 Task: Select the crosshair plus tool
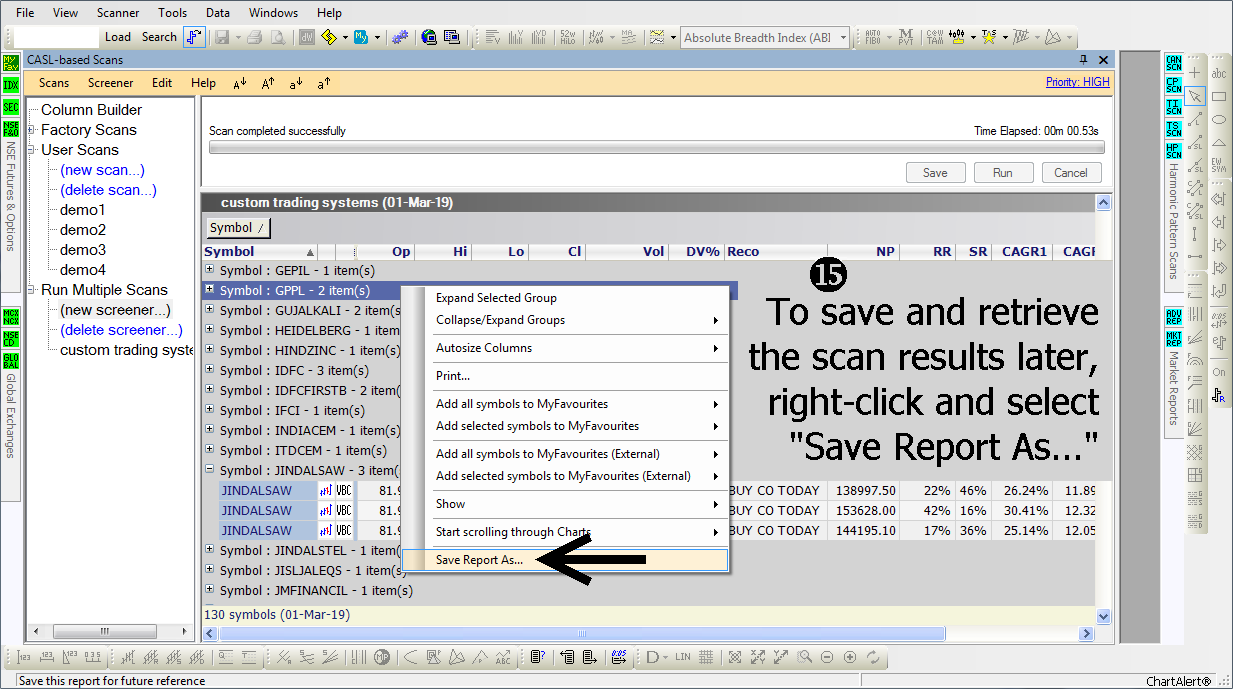coord(1195,73)
